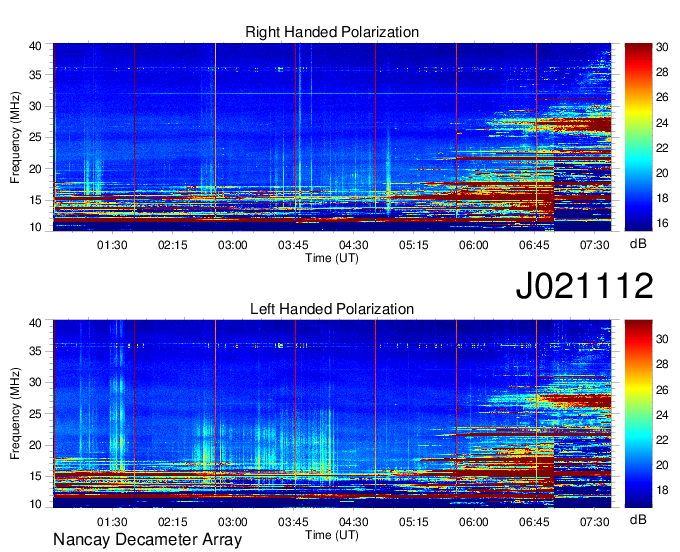
Task: Click the 40 tick on top frequency axis
Action: (x=35, y=46)
